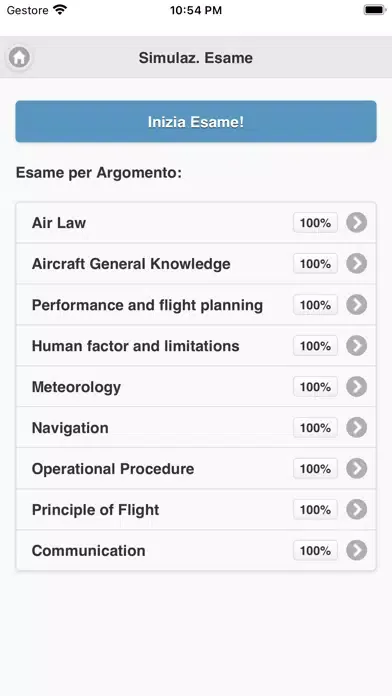
Task: Open Air Law chevron arrow
Action: (356, 223)
